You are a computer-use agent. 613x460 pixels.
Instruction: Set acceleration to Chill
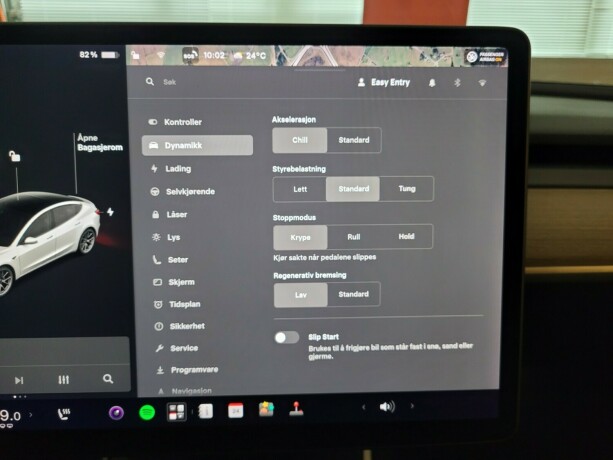tap(300, 140)
